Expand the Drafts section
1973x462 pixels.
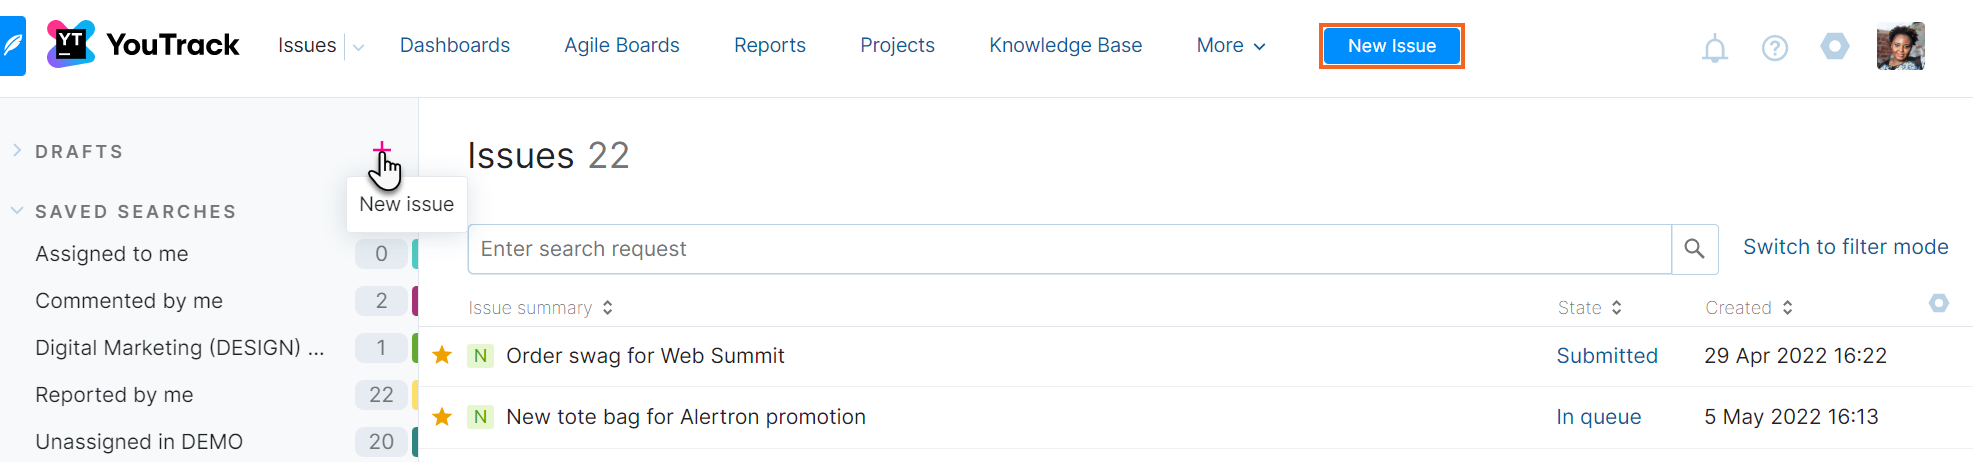click(x=17, y=151)
